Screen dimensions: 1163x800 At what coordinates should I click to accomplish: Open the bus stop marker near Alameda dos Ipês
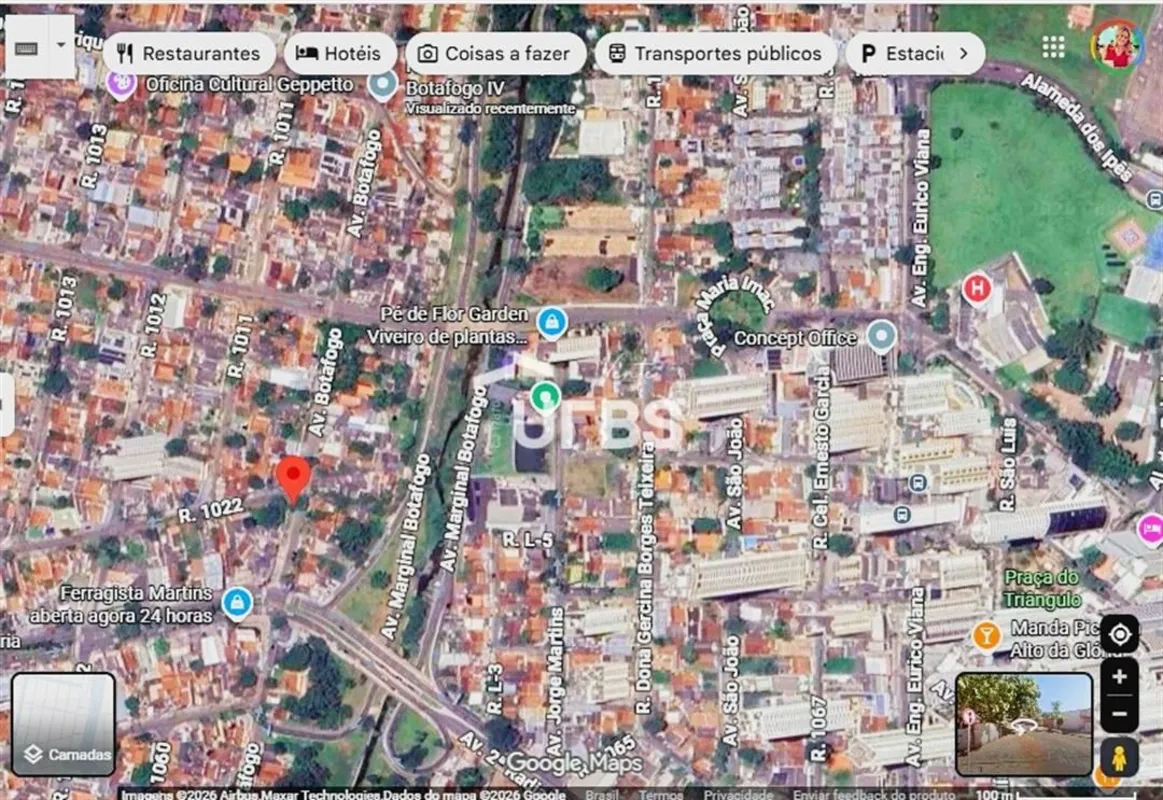pos(1155,199)
